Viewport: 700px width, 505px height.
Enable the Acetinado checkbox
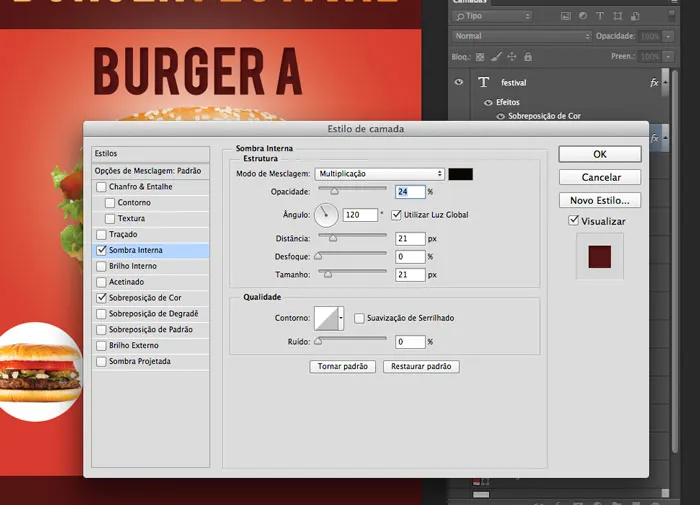(x=101, y=282)
